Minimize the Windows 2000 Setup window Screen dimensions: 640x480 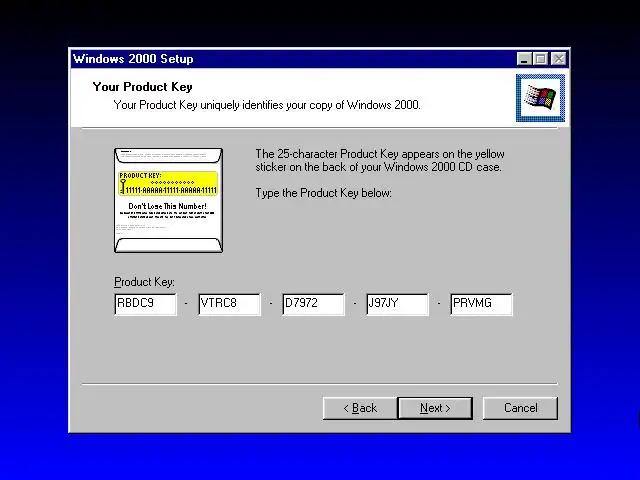point(524,59)
